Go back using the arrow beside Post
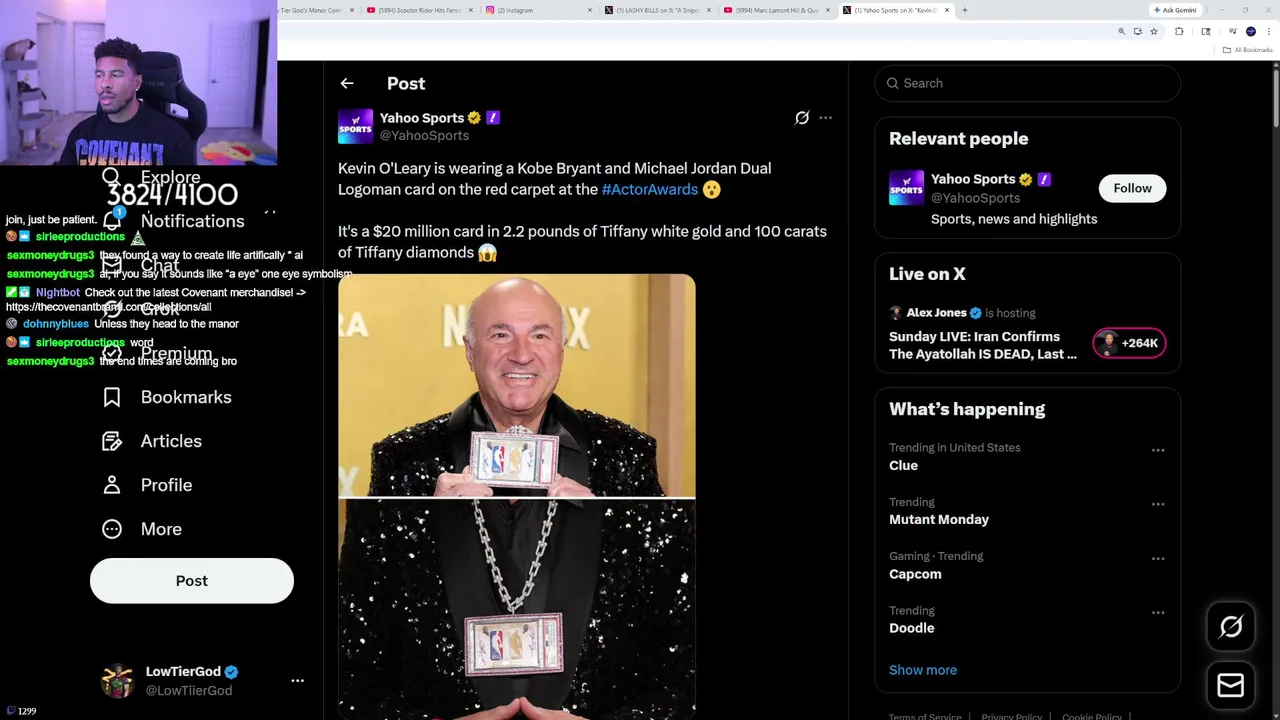The height and width of the screenshot is (720, 1280). (x=347, y=84)
